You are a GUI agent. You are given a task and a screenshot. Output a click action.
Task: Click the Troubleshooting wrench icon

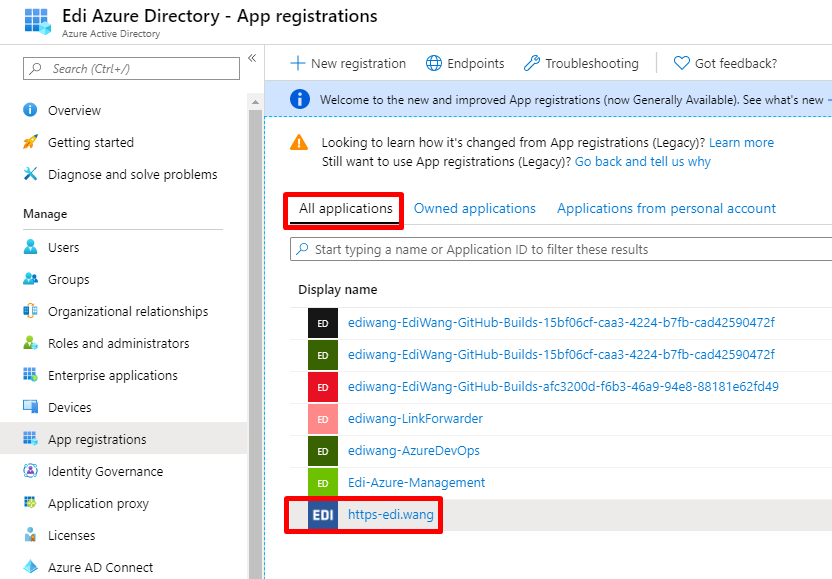point(532,63)
